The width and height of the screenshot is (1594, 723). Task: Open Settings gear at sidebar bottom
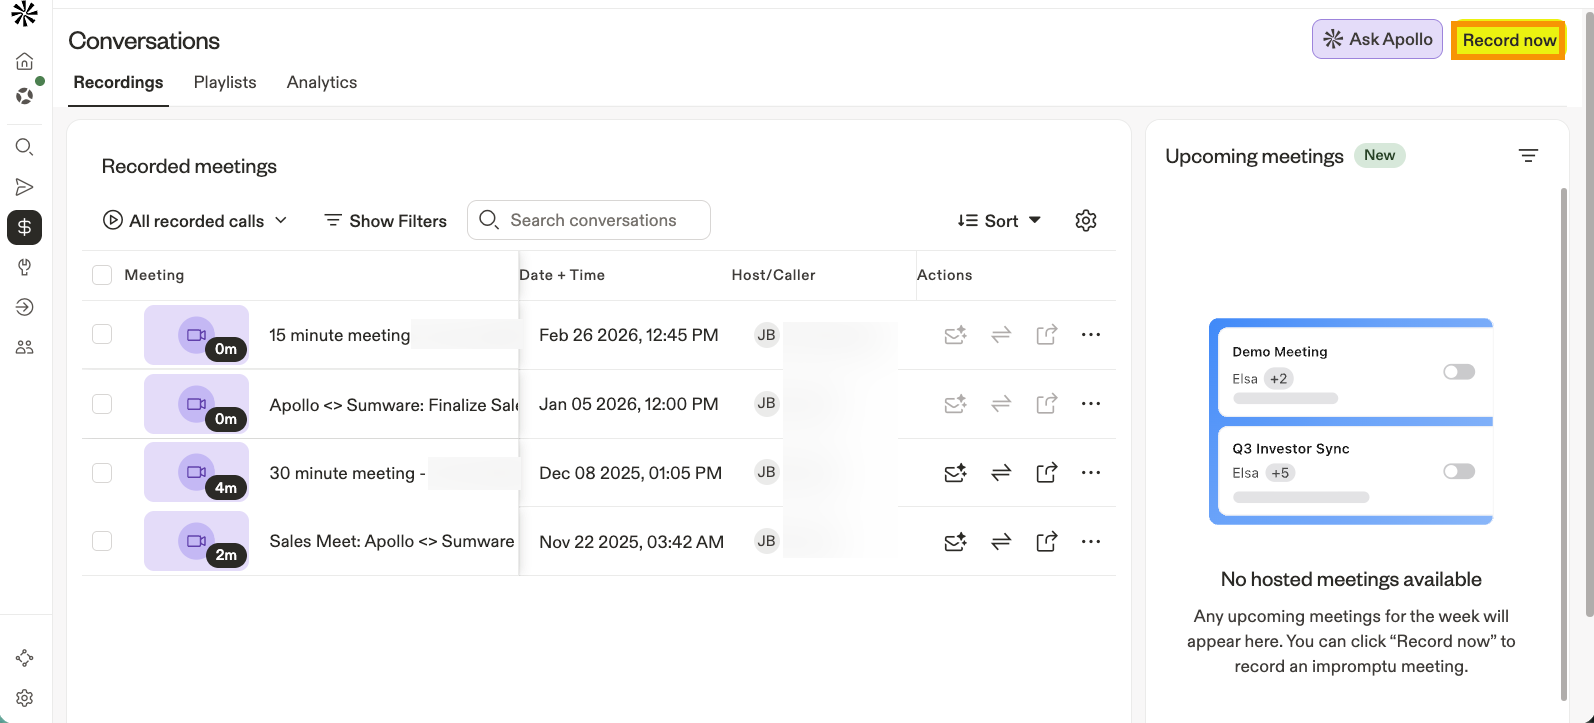point(25,698)
